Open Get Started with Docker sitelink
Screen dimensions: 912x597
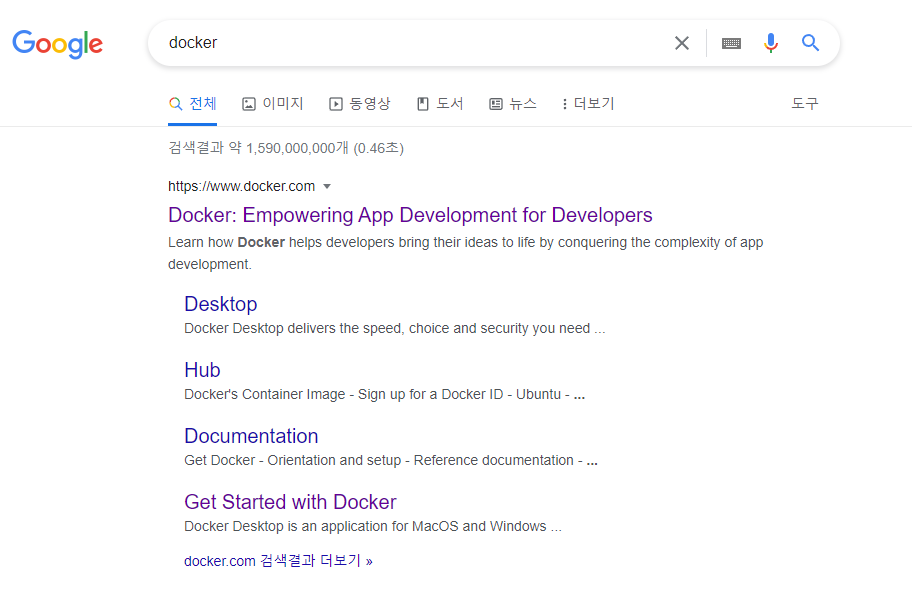290,502
